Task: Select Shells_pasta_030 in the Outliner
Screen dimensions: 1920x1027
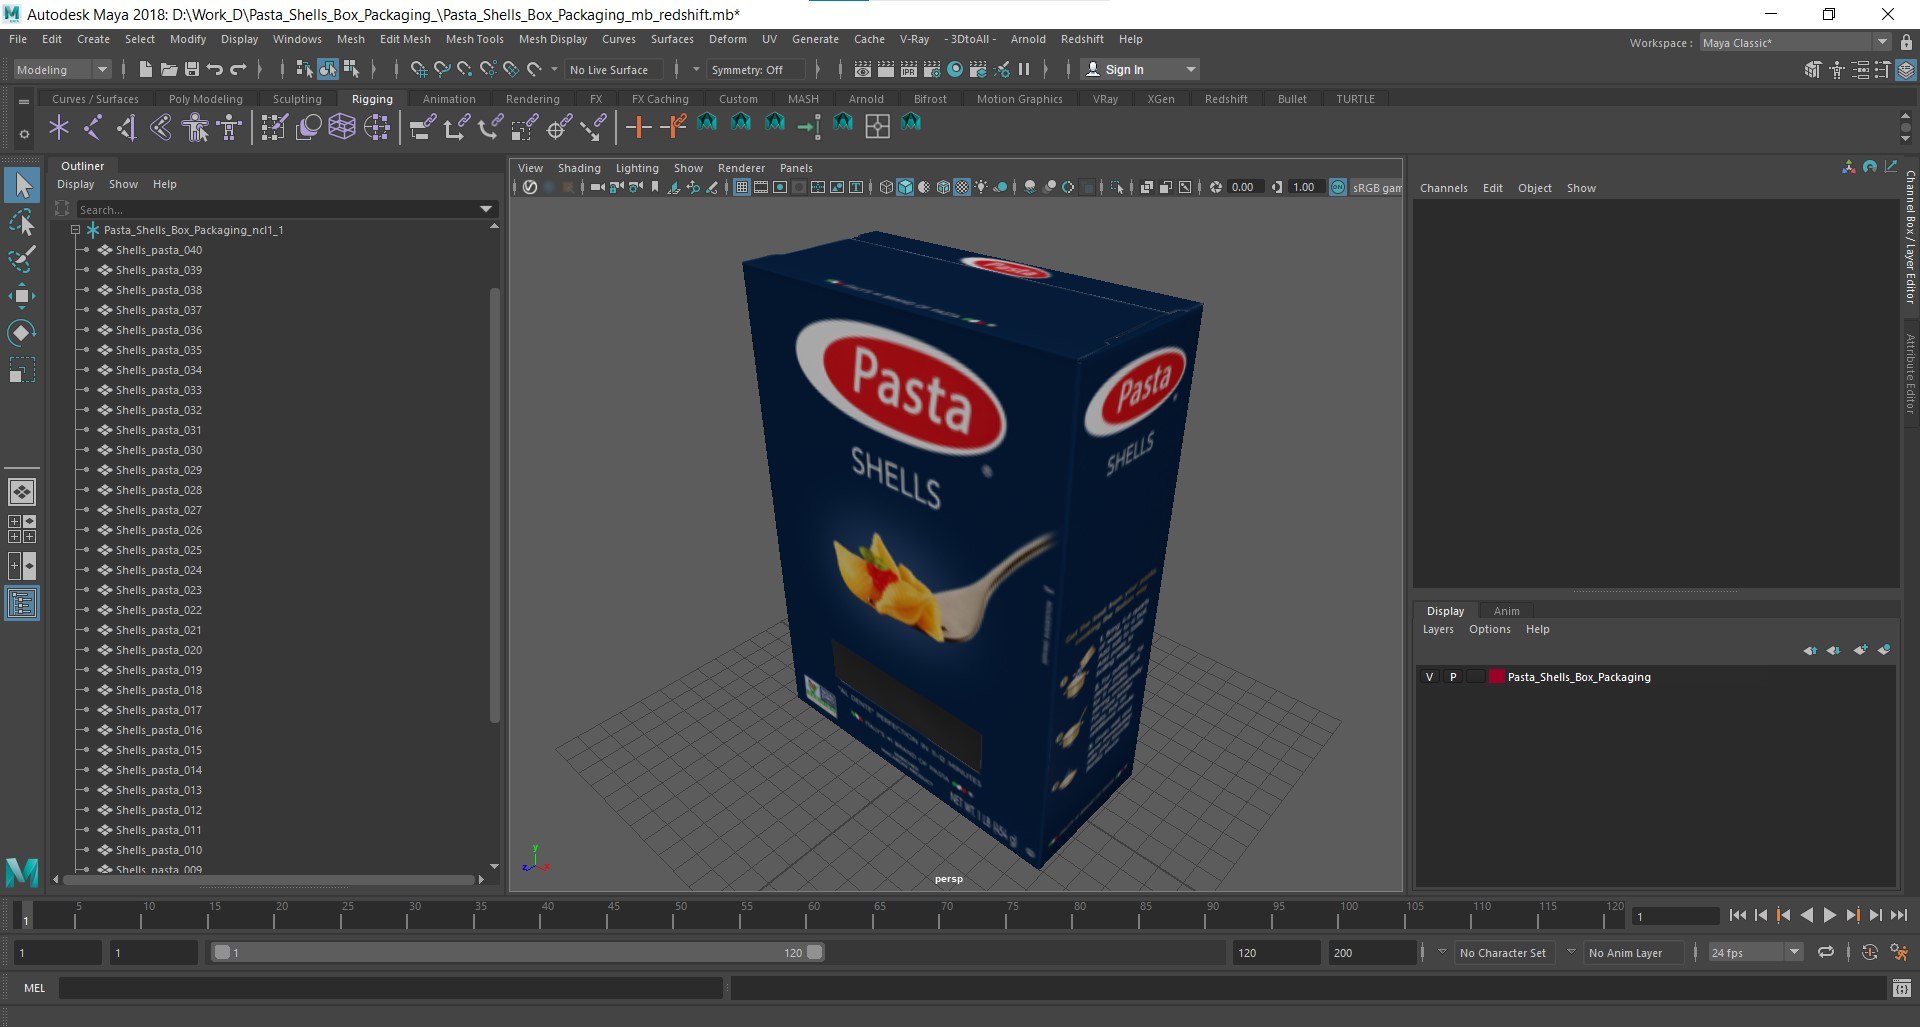Action: coord(158,450)
